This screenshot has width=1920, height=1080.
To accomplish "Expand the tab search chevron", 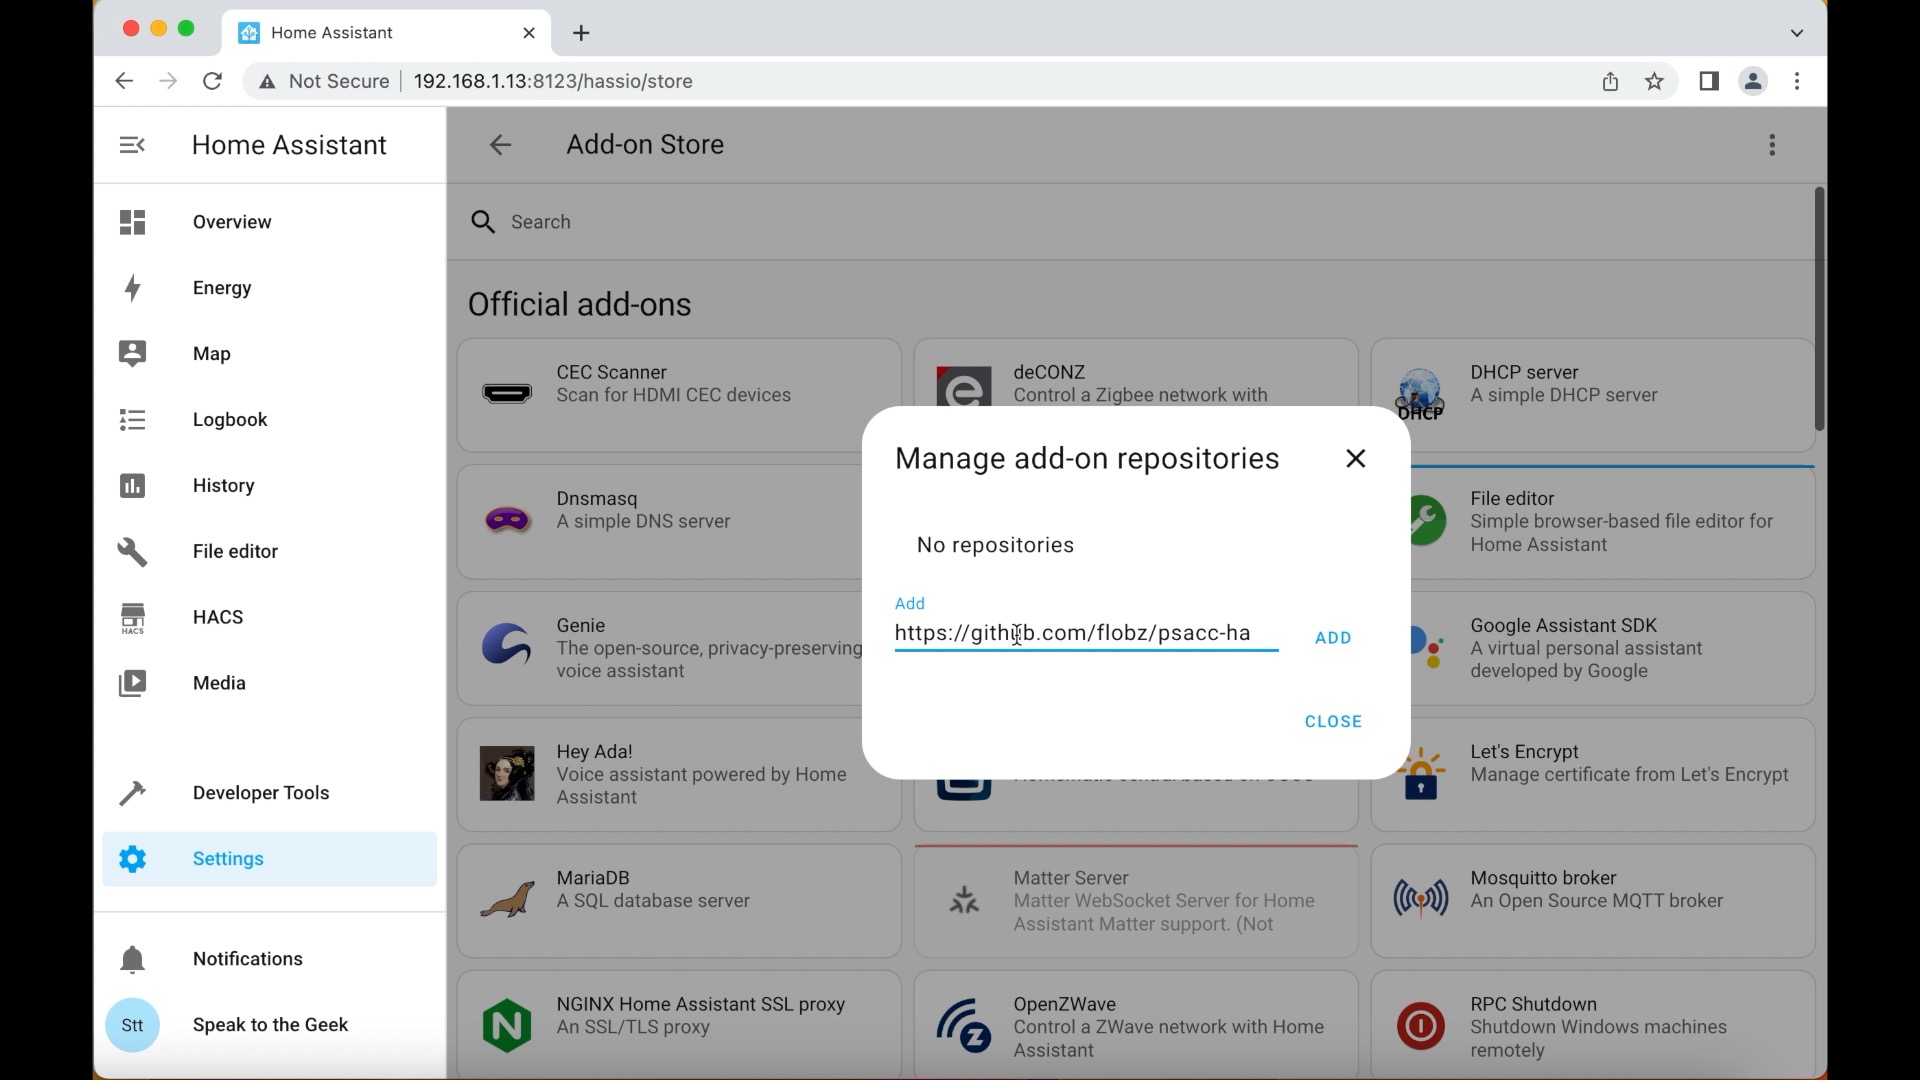I will click(1796, 33).
